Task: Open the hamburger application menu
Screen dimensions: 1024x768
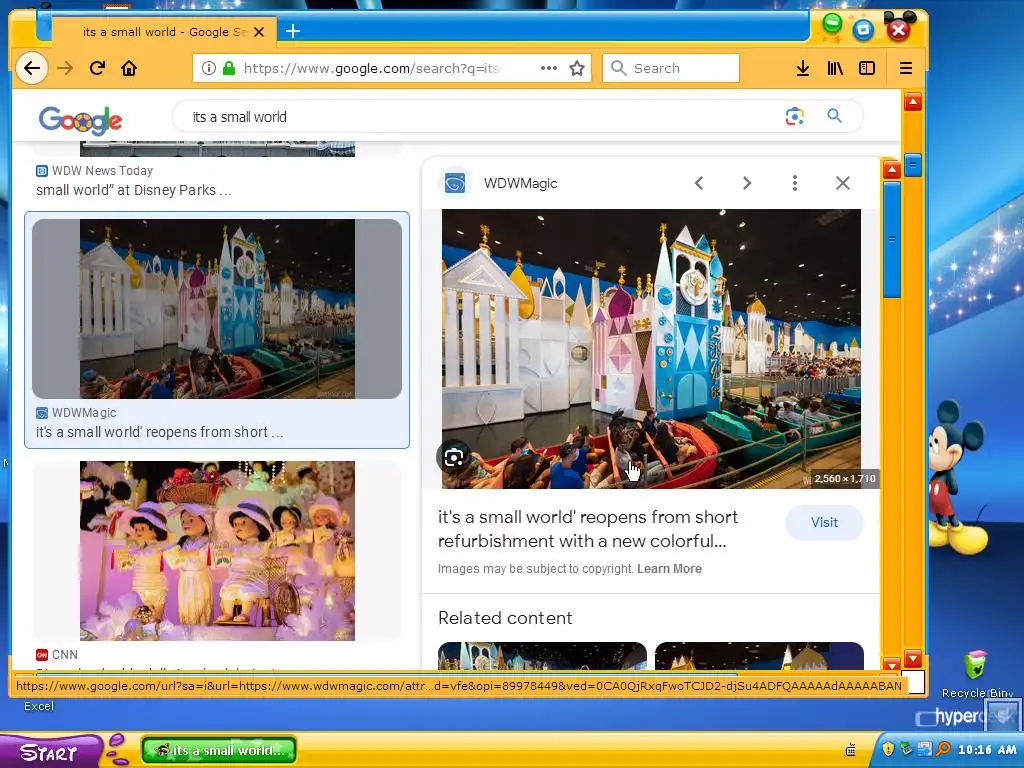Action: (x=905, y=68)
